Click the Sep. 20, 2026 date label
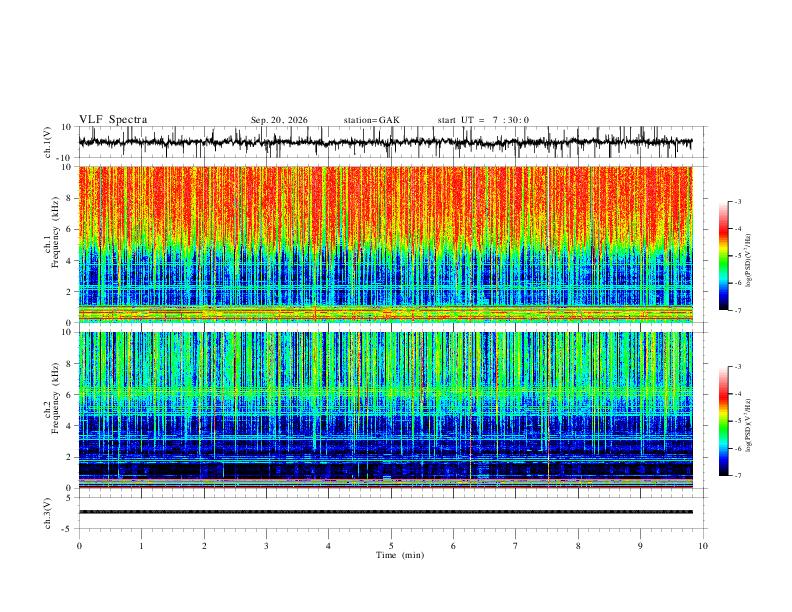Viewport: 792px width, 612px height. (x=279, y=120)
